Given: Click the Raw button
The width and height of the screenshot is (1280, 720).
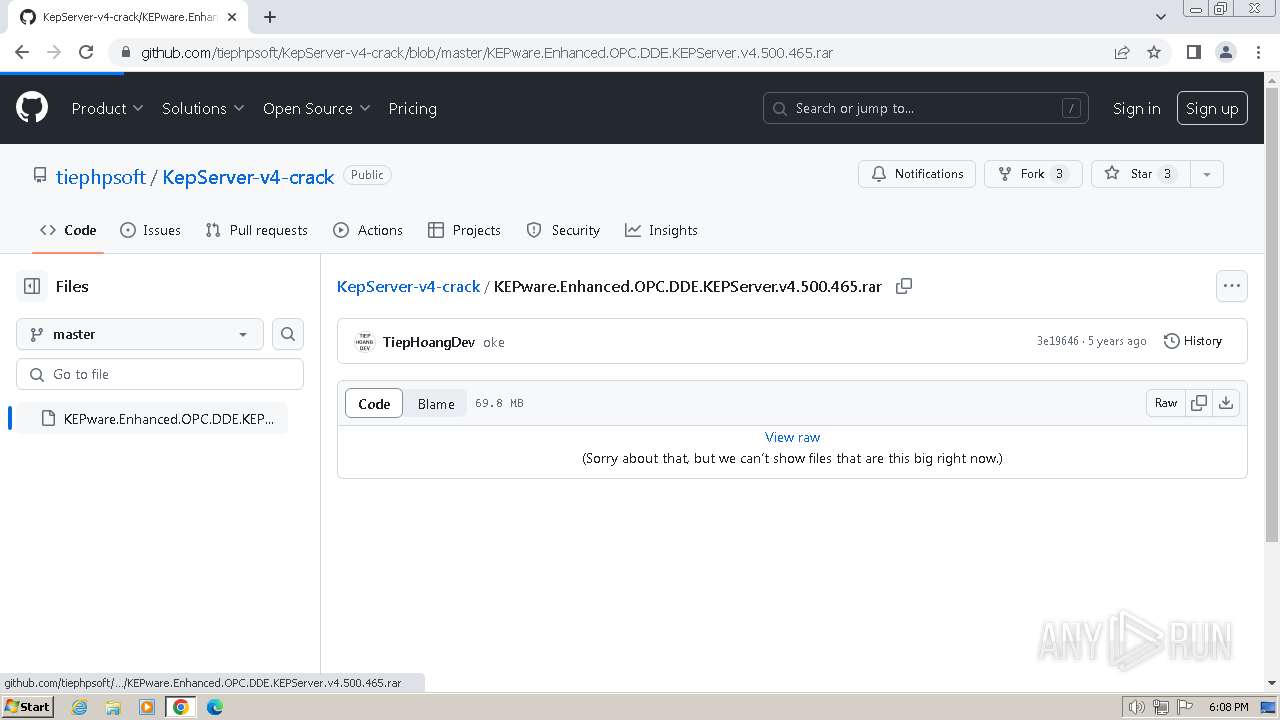Looking at the screenshot, I should pos(1166,403).
